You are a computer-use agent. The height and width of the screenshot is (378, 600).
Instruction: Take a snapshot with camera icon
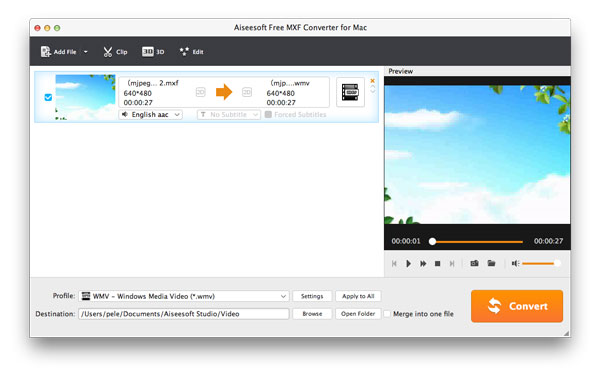tap(474, 263)
